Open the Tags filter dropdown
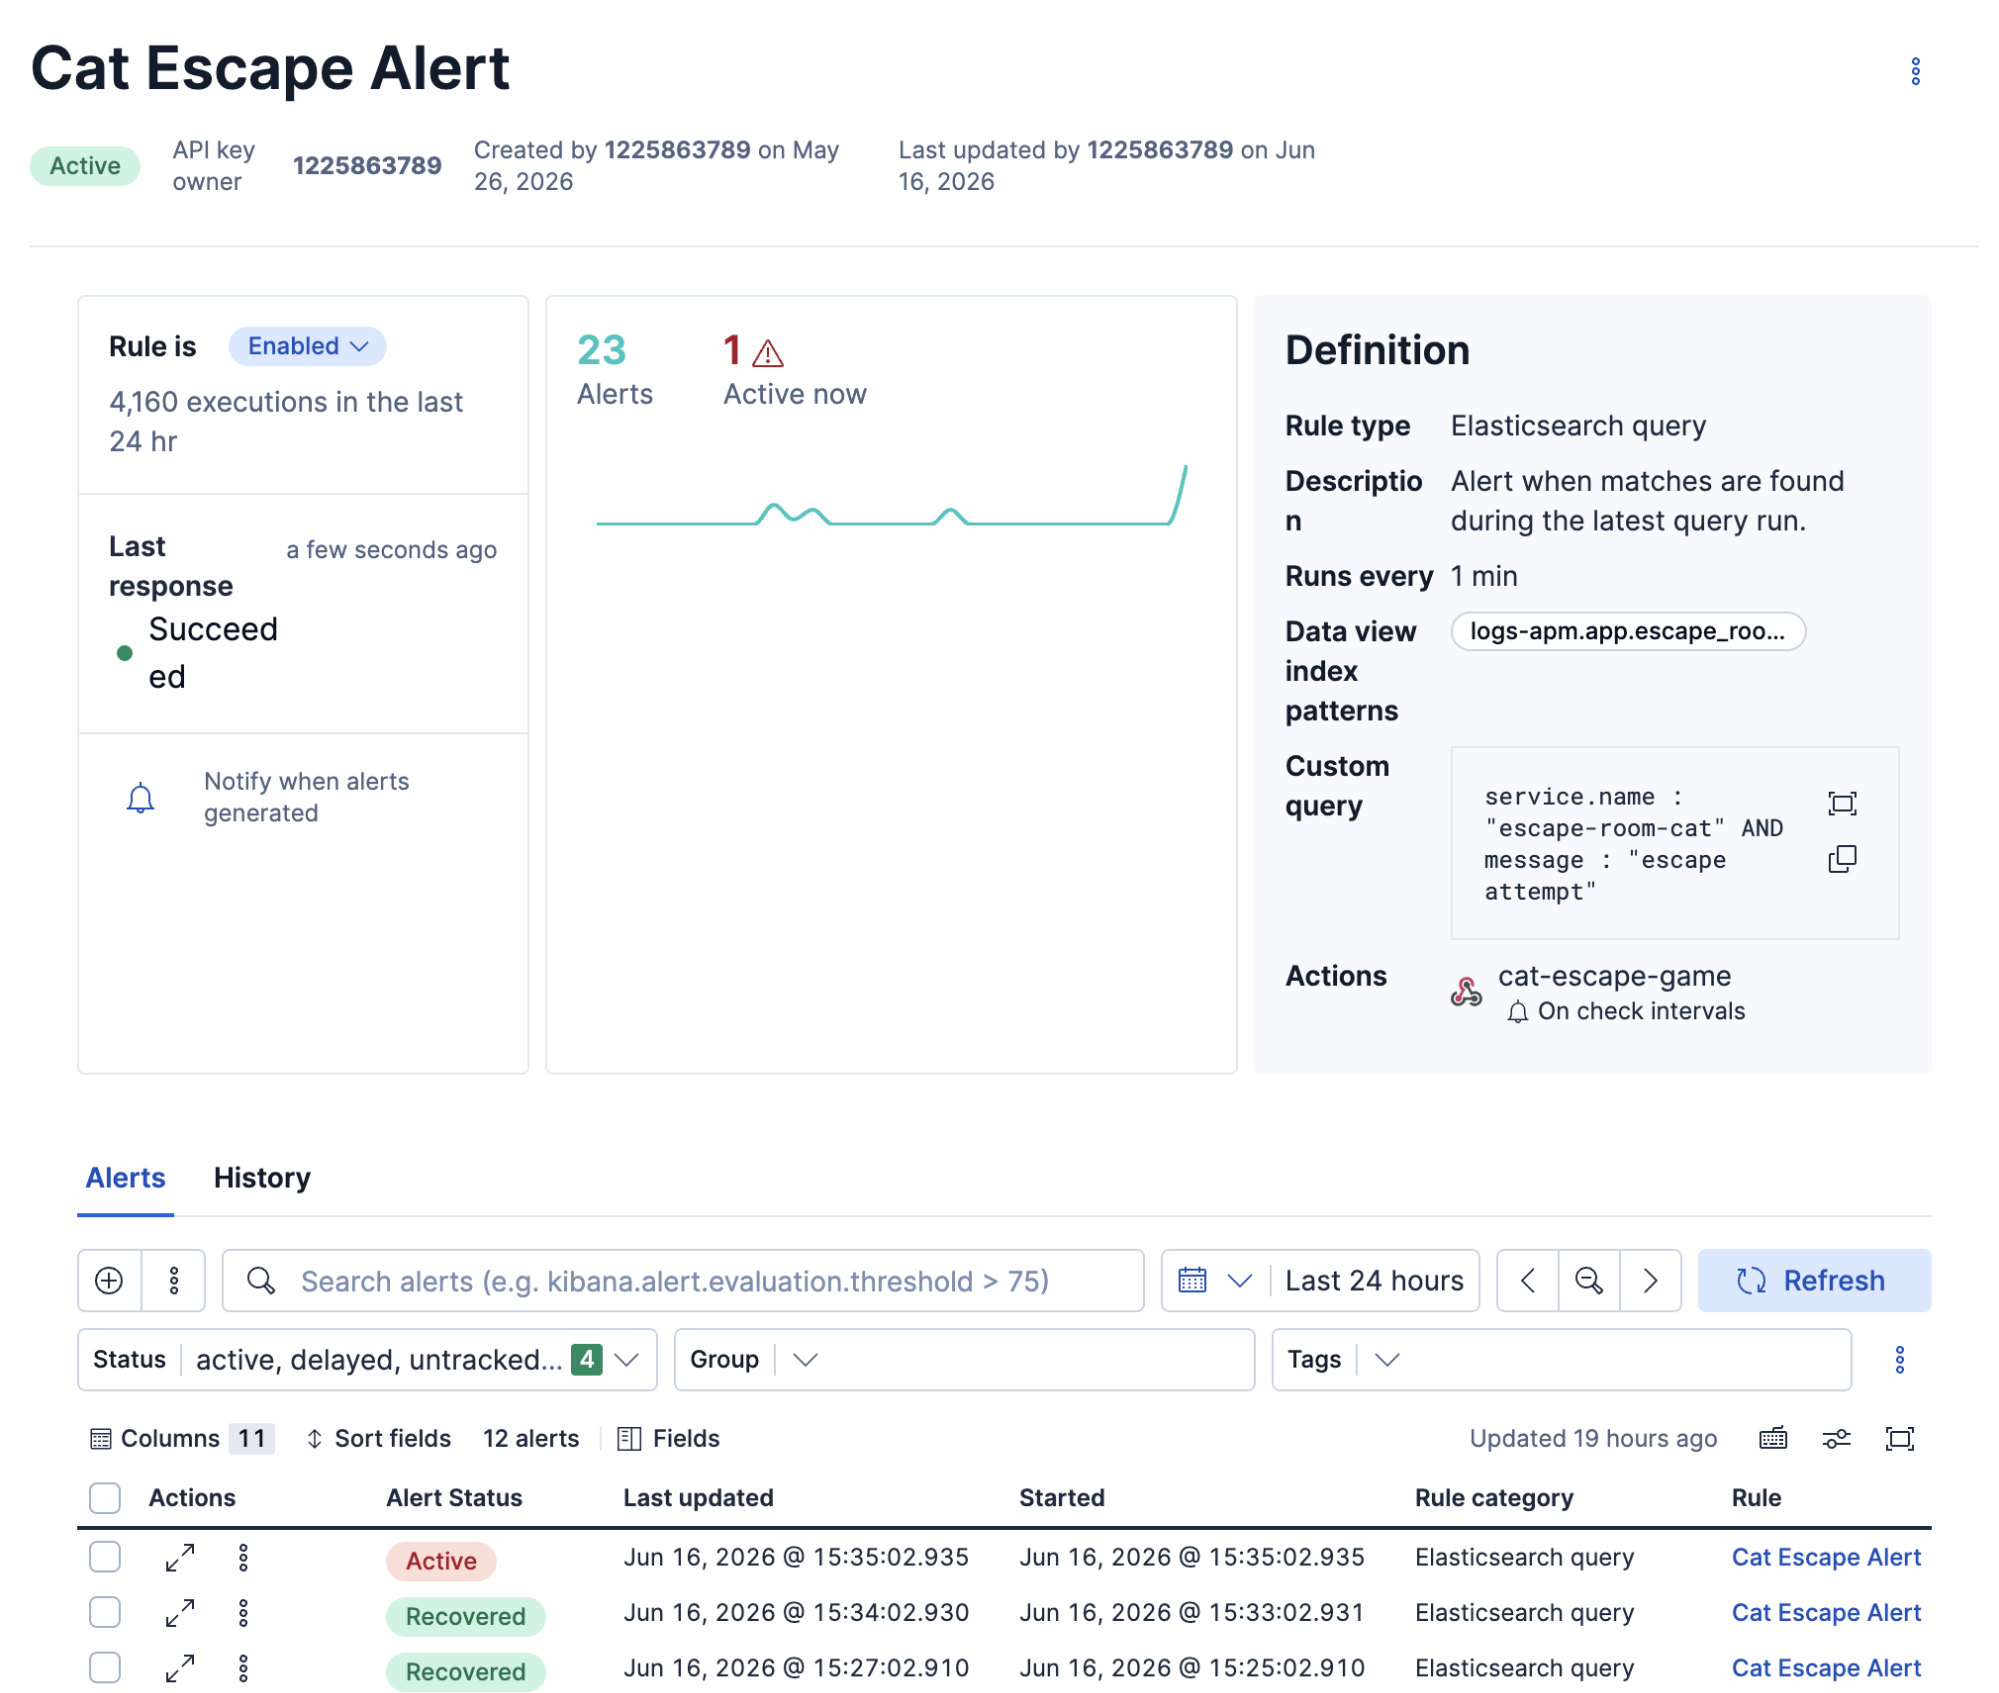Screen dimensions: 1999x1693 (x=1561, y=1359)
